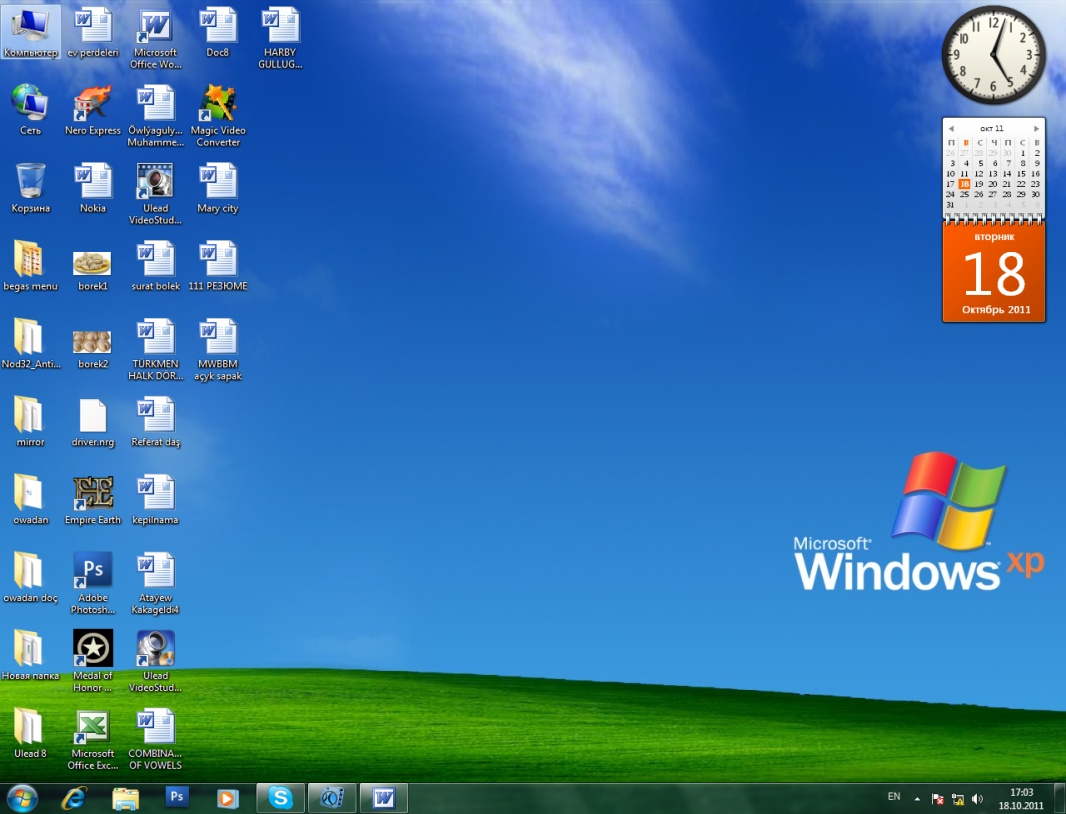Image resolution: width=1066 pixels, height=814 pixels.
Task: Show hidden tray icons arrow
Action: click(x=917, y=798)
